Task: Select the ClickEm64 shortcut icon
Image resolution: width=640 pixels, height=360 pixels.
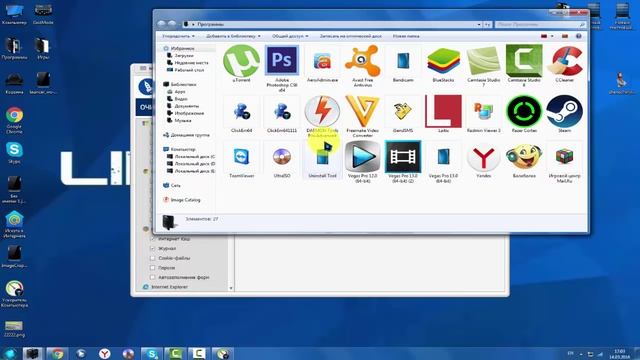Action: (x=242, y=111)
